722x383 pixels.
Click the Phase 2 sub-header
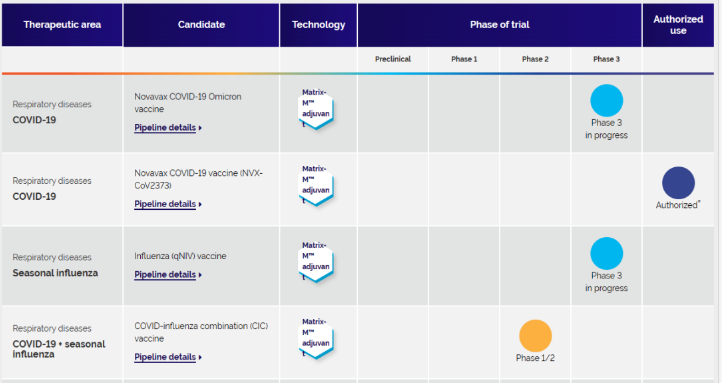click(x=535, y=59)
